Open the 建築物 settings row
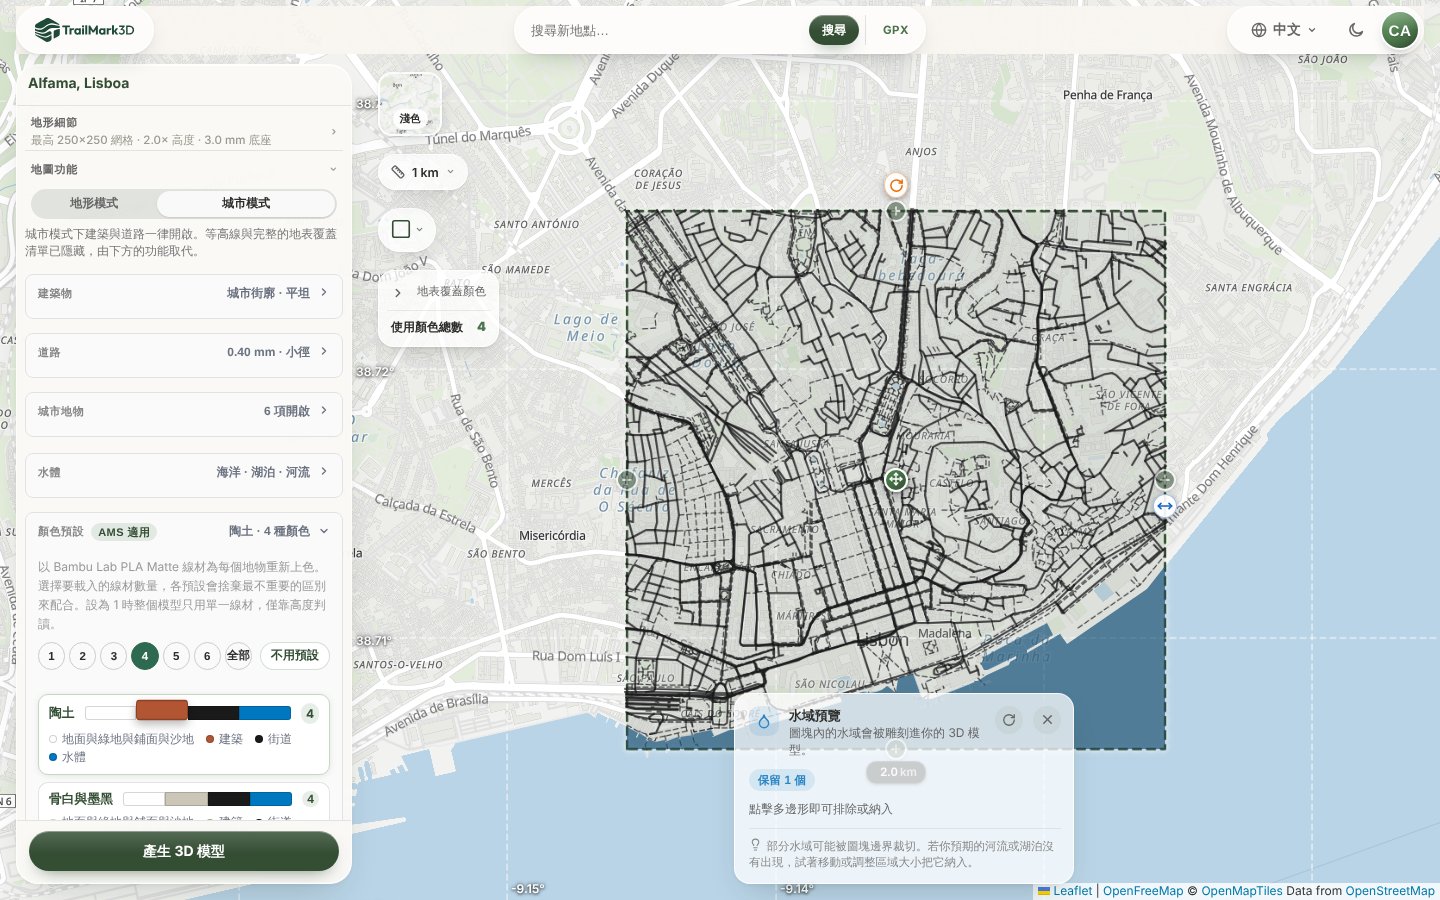The width and height of the screenshot is (1440, 900). 184,296
